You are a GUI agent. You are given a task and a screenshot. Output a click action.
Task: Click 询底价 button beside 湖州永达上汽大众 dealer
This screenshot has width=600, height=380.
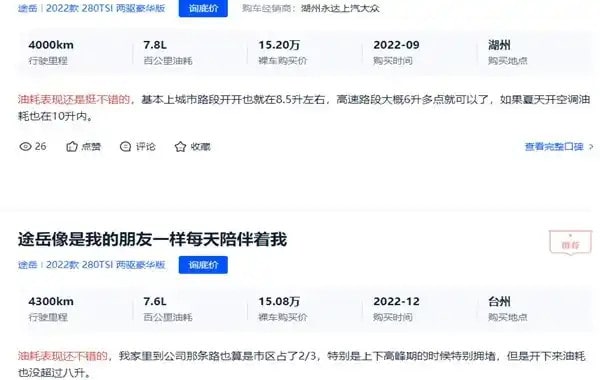pyautogui.click(x=203, y=8)
